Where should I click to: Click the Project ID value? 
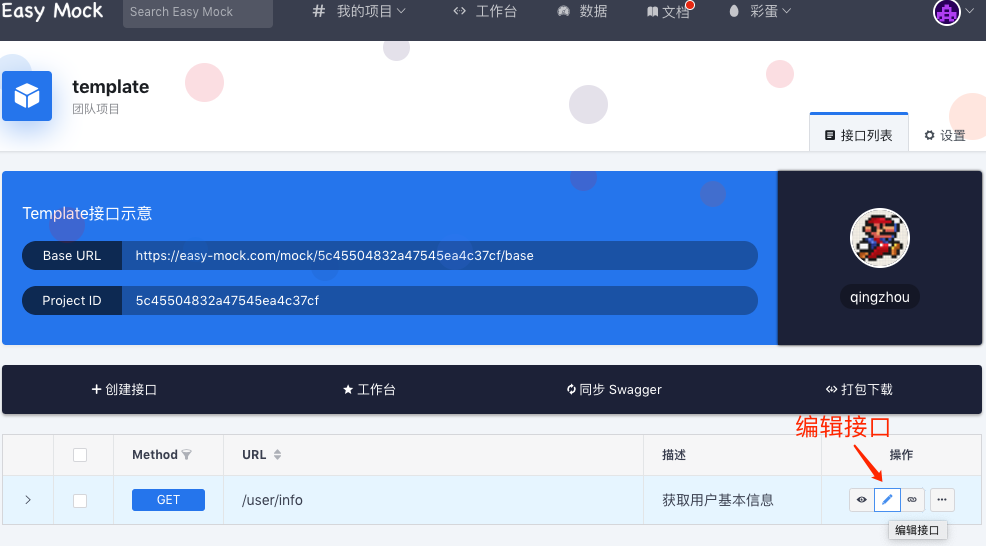[227, 301]
